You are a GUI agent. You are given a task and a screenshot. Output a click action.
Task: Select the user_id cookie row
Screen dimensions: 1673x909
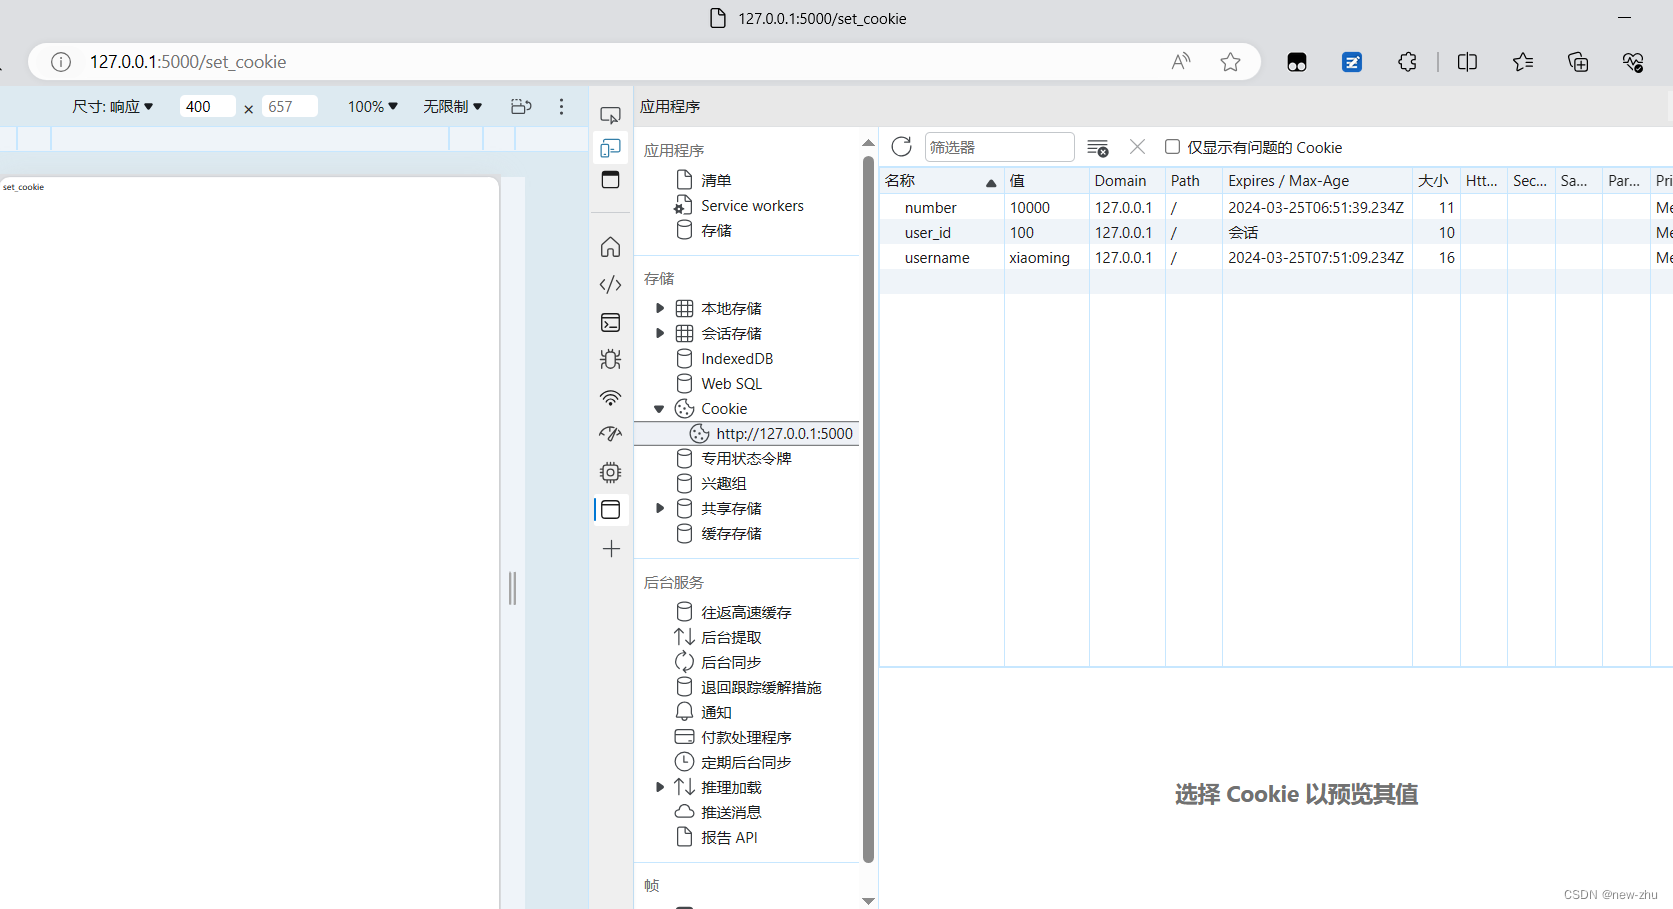1276,232
